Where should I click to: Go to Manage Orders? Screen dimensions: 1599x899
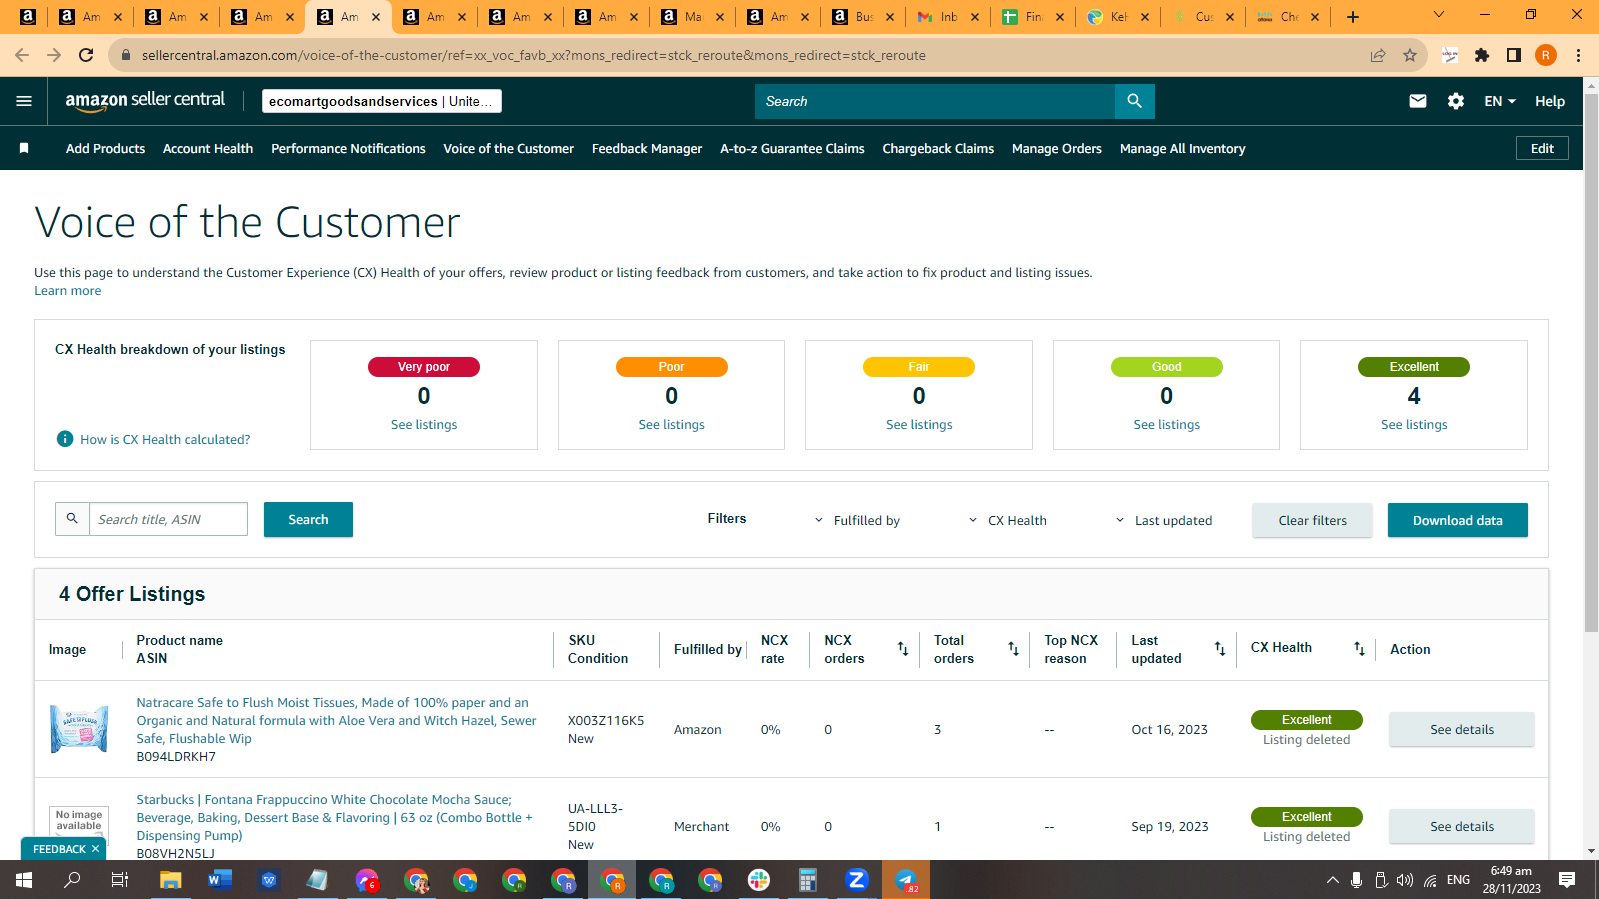tap(1057, 148)
